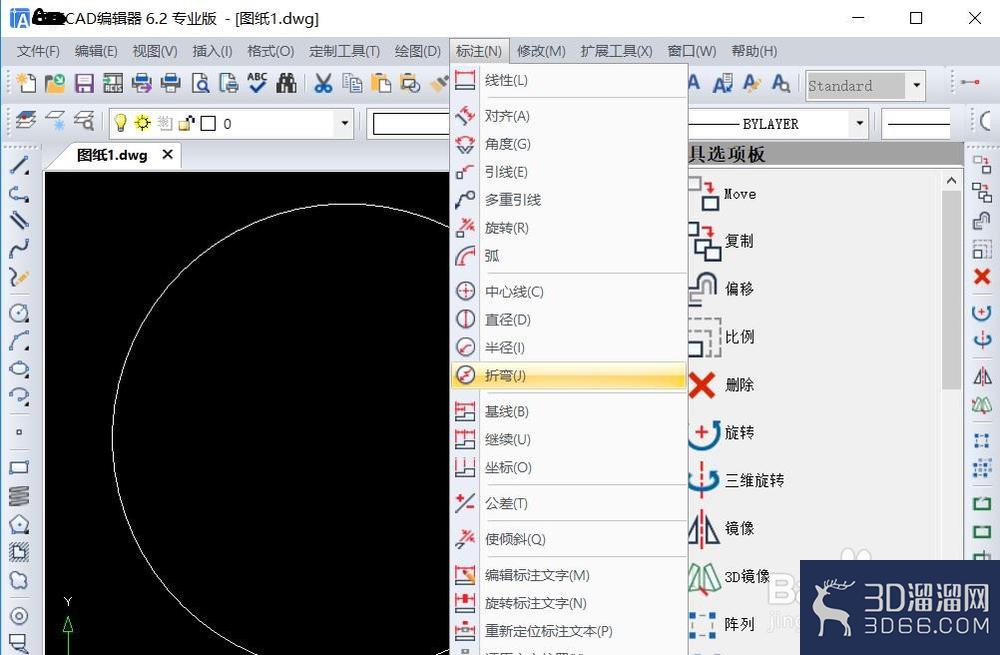Open the Standard text style dropdown
Viewport: 1000px width, 655px height.
tap(916, 85)
